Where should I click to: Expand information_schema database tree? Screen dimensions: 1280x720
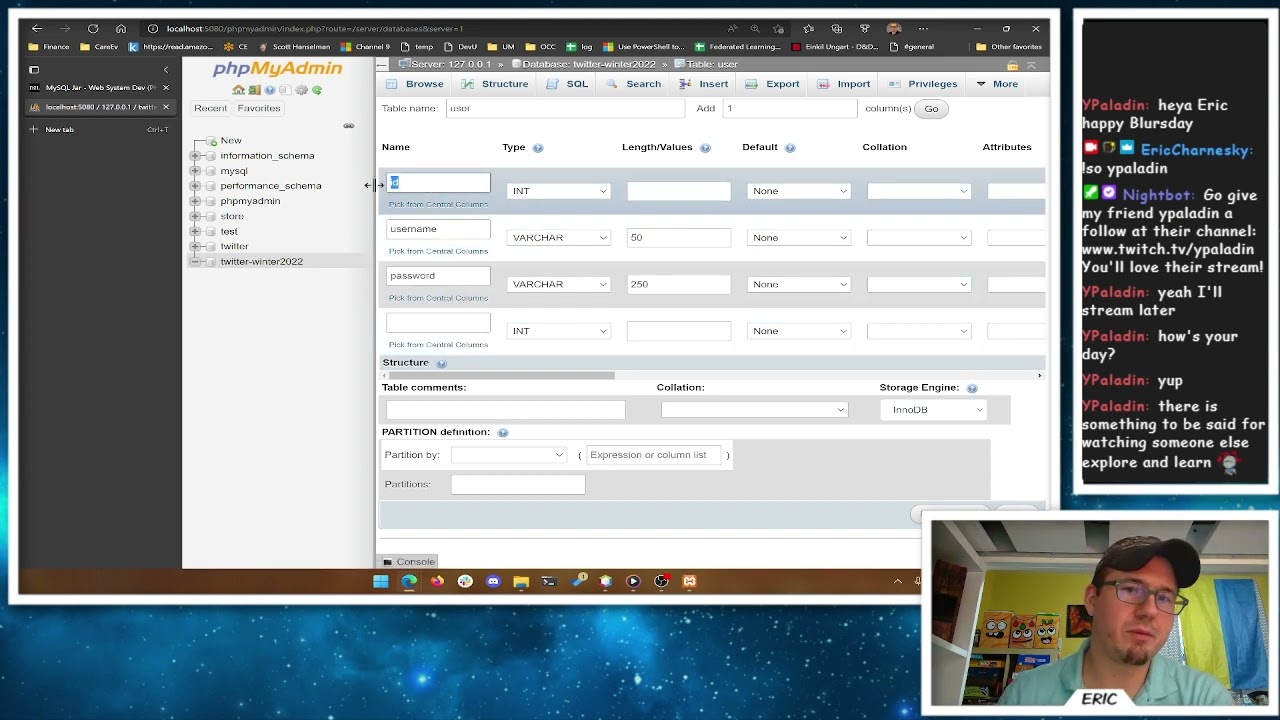point(196,156)
